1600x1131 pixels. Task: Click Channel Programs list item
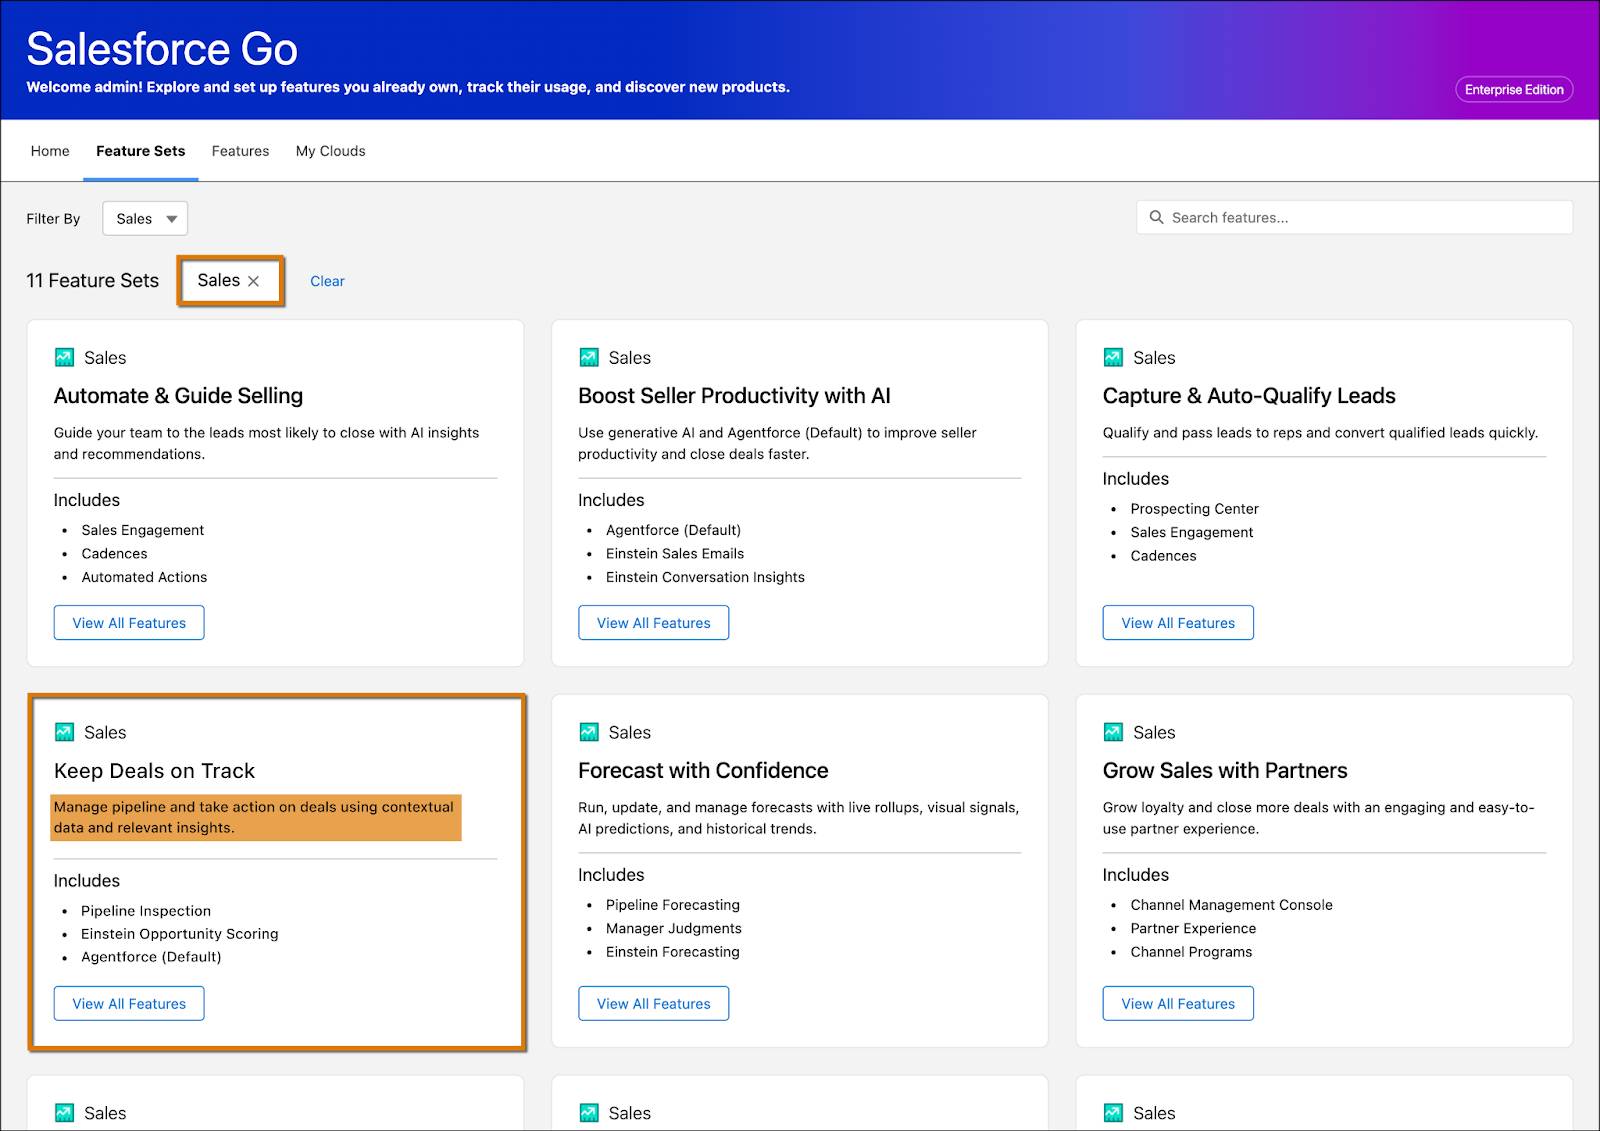(1191, 952)
